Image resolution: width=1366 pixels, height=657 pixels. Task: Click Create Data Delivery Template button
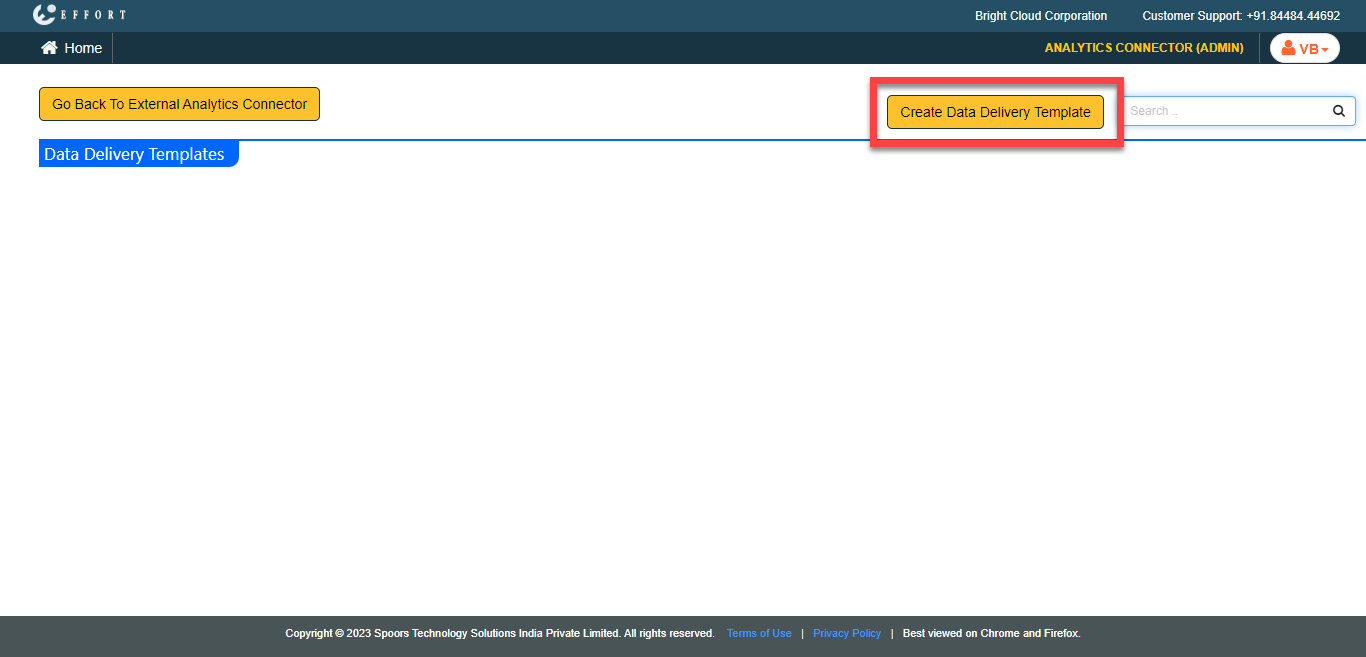point(995,112)
